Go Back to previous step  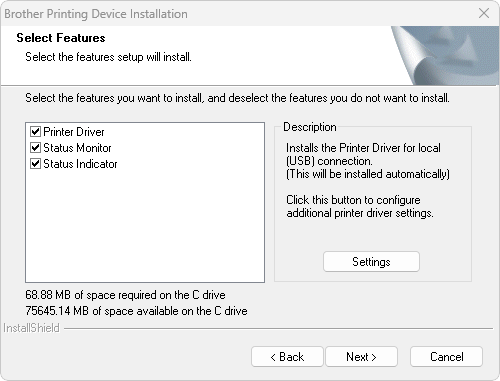click(x=287, y=357)
